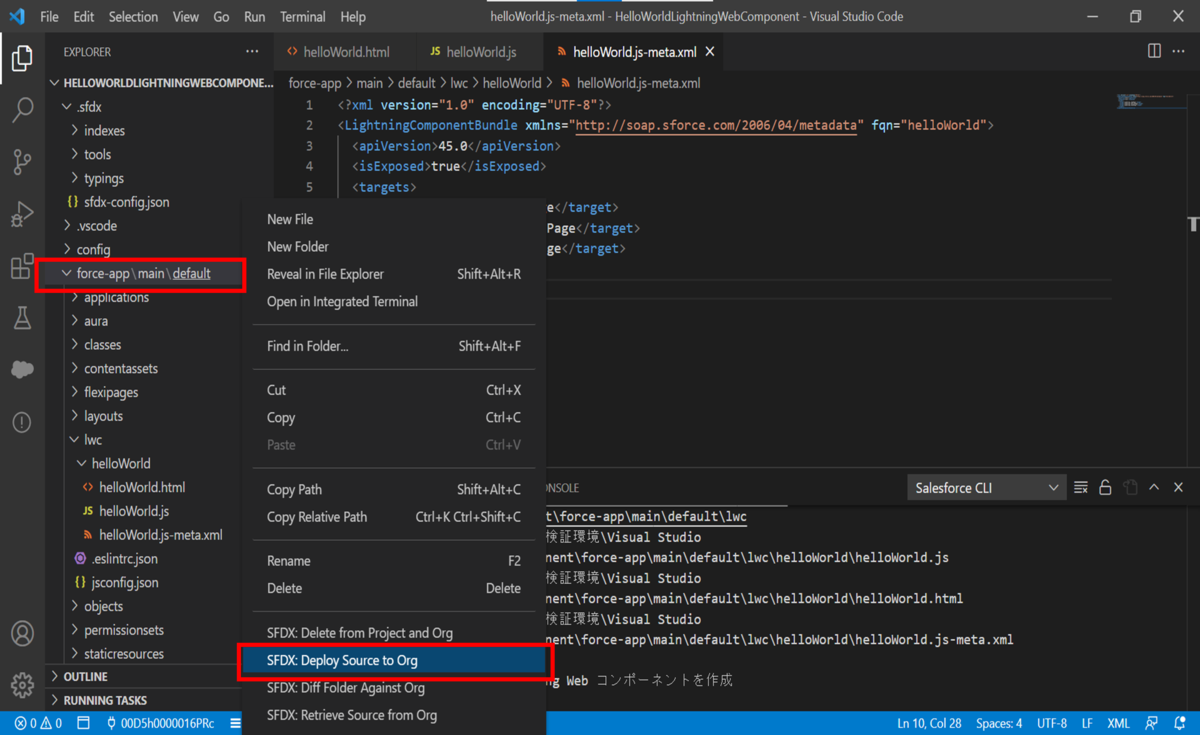Open the feedback icon in status bar
Viewport: 1200px width, 735px height.
point(1152,723)
